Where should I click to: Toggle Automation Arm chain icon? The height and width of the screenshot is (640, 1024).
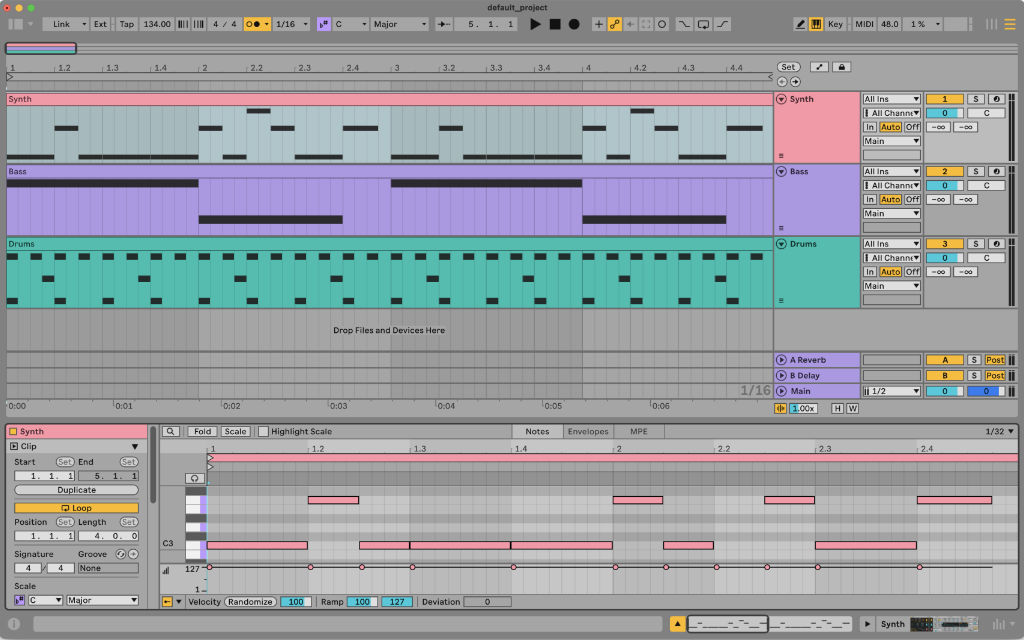(x=615, y=24)
